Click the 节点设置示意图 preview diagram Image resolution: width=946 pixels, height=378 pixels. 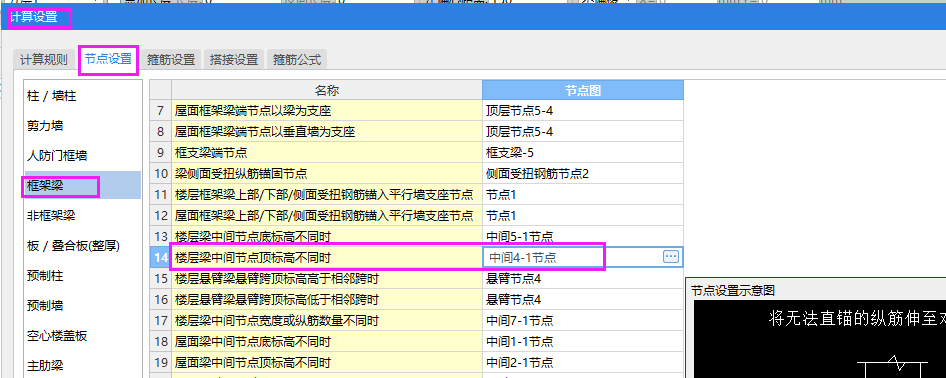tap(819, 339)
